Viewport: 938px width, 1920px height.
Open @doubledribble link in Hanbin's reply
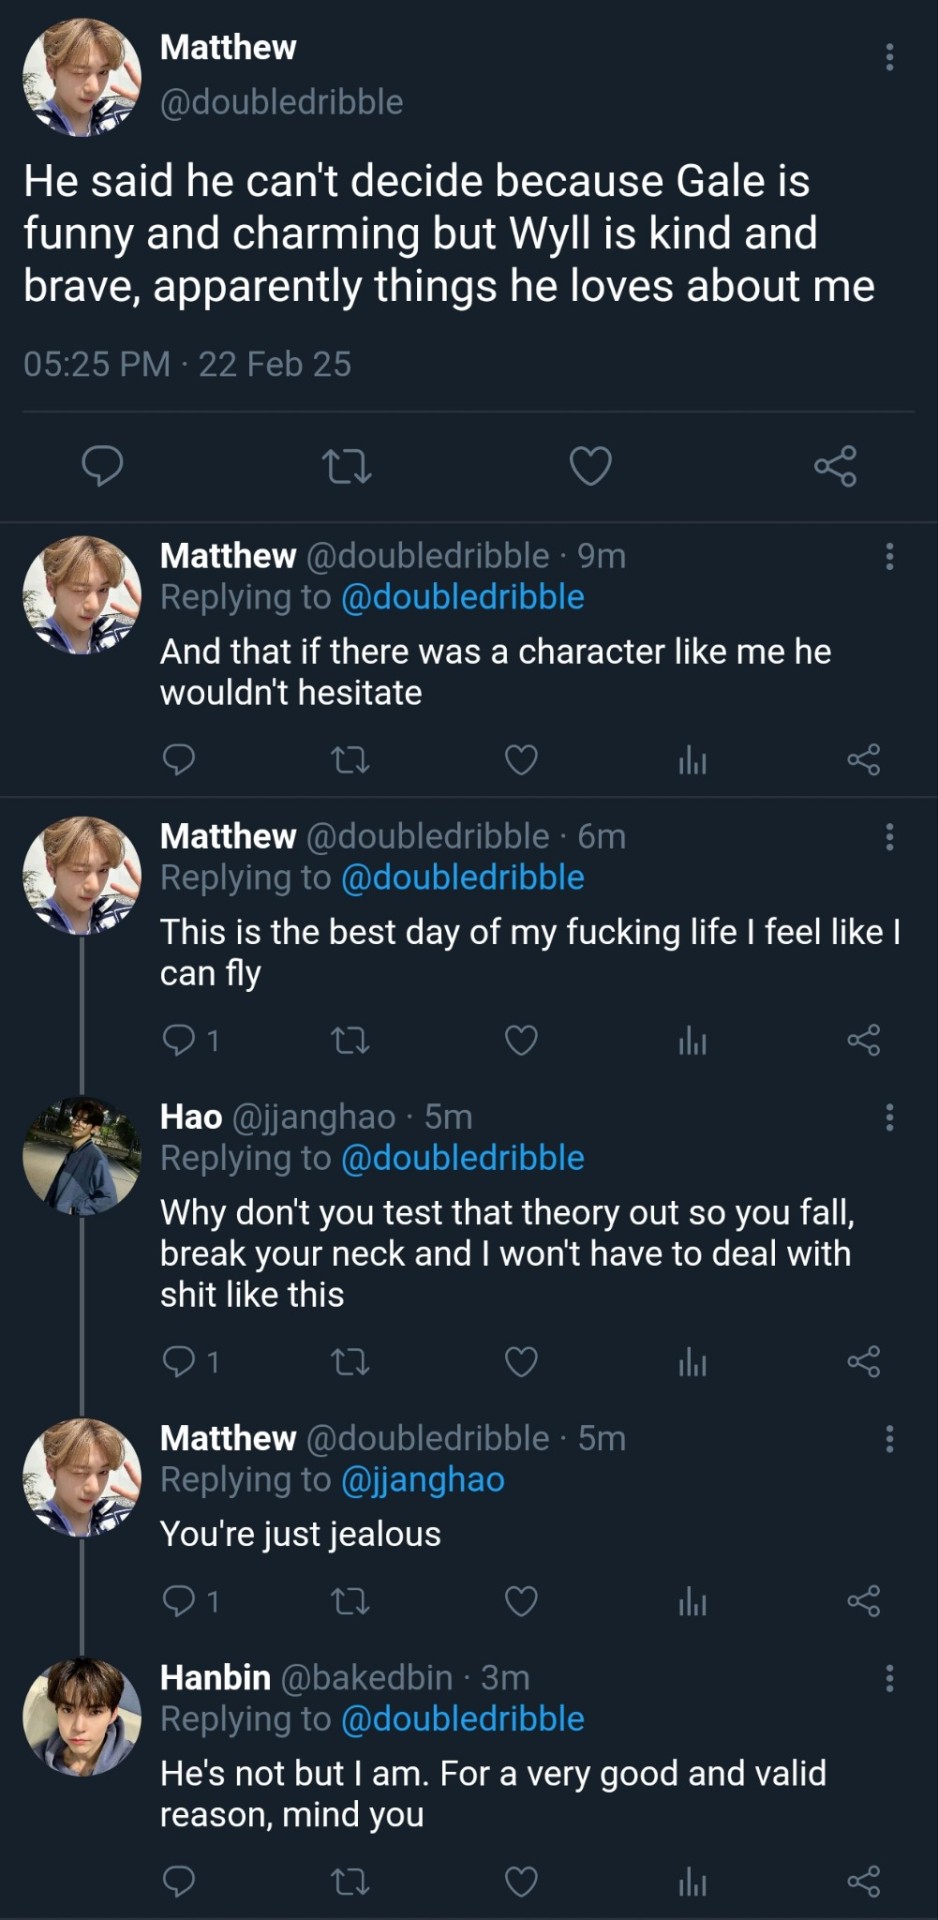click(x=462, y=1719)
